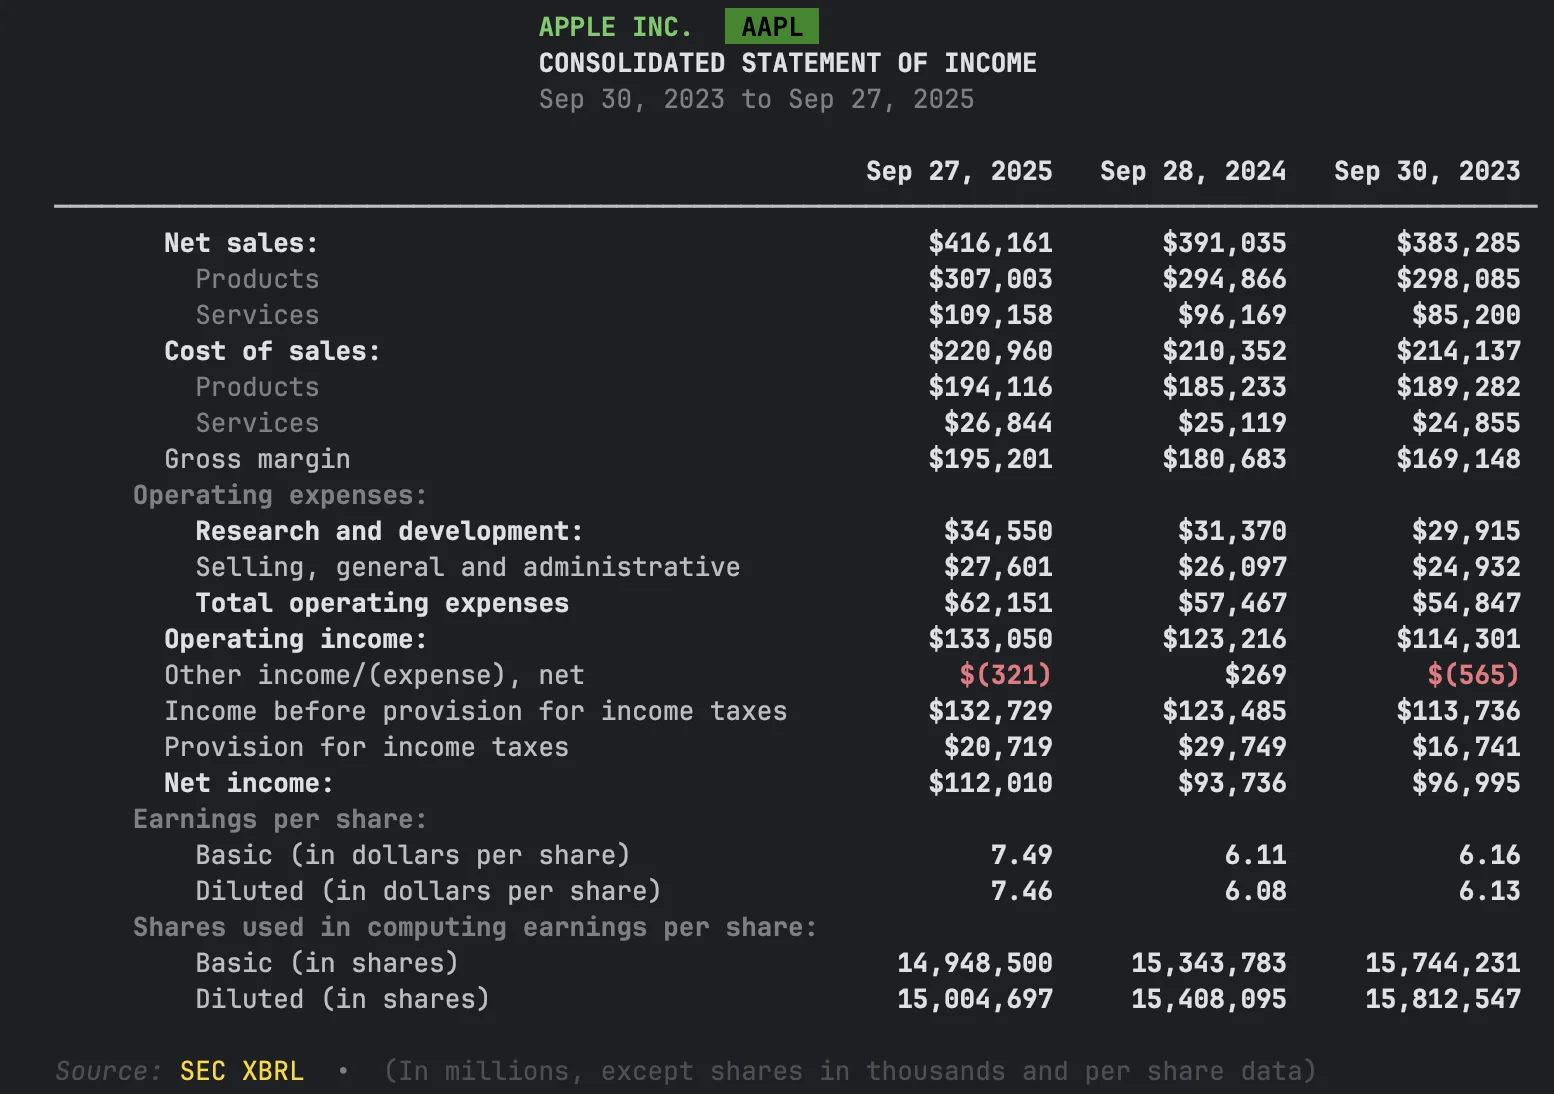Screen dimensions: 1554x1094
Task: Click services cost value $24,855
Action: point(1466,423)
